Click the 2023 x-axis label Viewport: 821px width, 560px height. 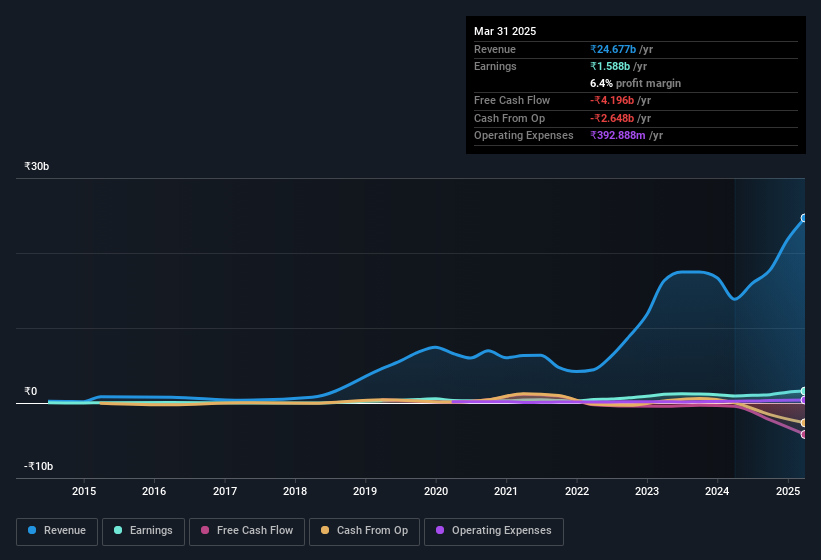pos(647,491)
